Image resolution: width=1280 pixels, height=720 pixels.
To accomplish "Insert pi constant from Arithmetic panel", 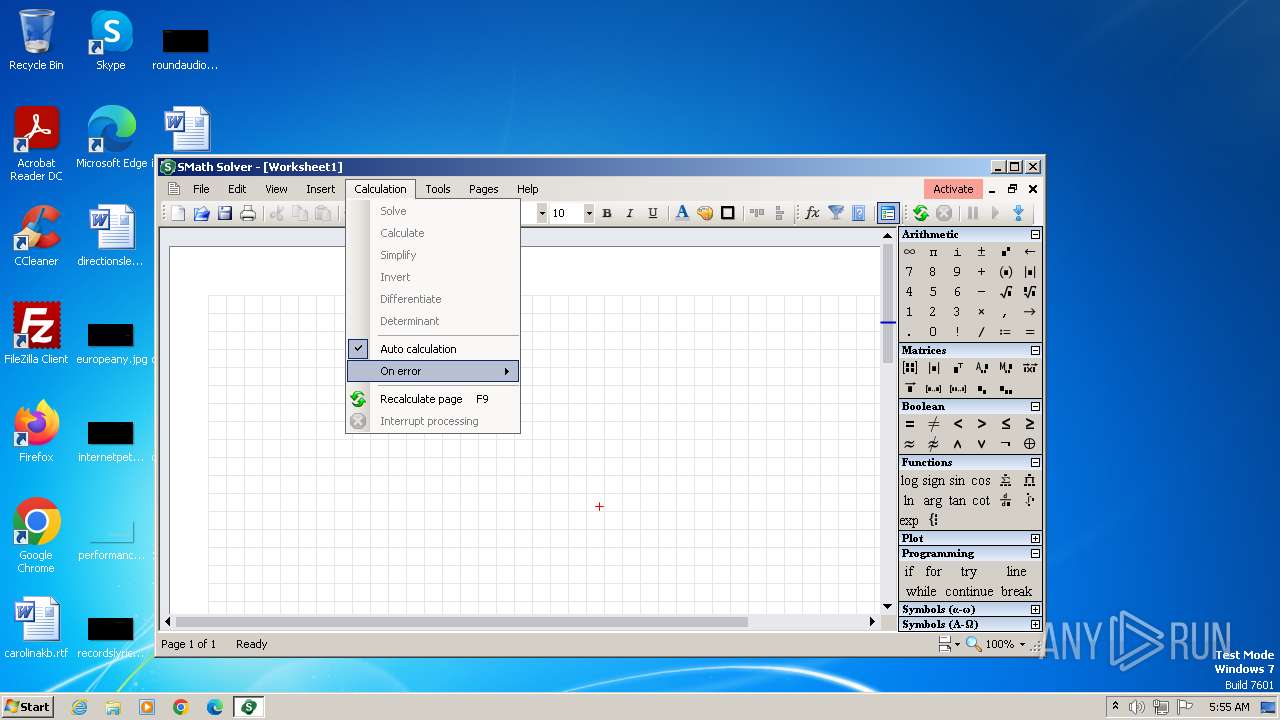I will 933,252.
